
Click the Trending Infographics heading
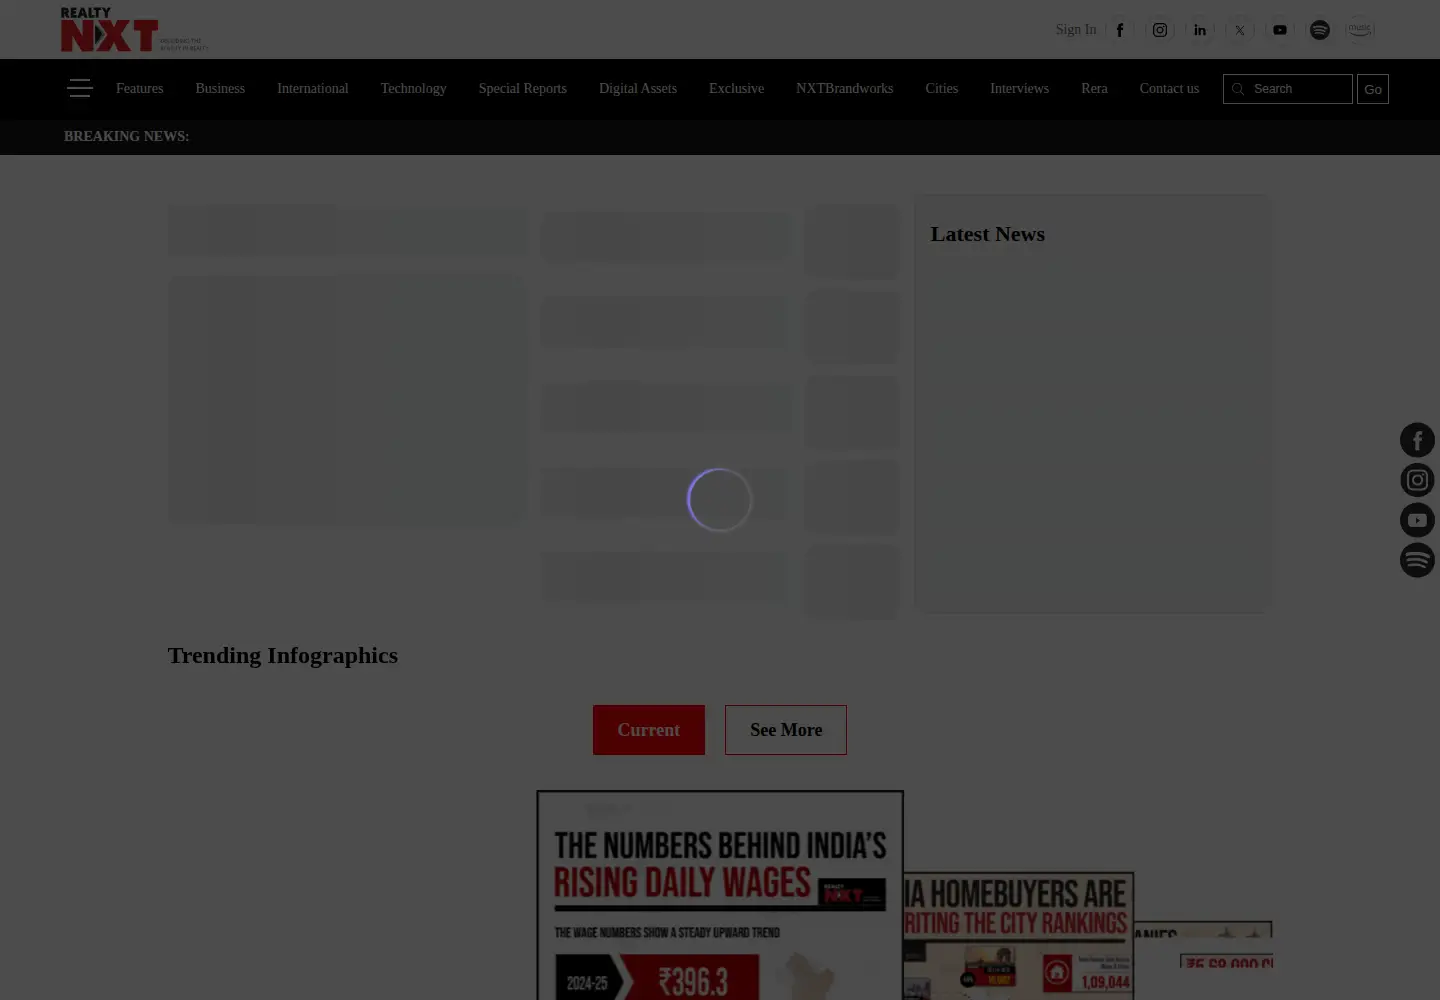[x=282, y=656]
